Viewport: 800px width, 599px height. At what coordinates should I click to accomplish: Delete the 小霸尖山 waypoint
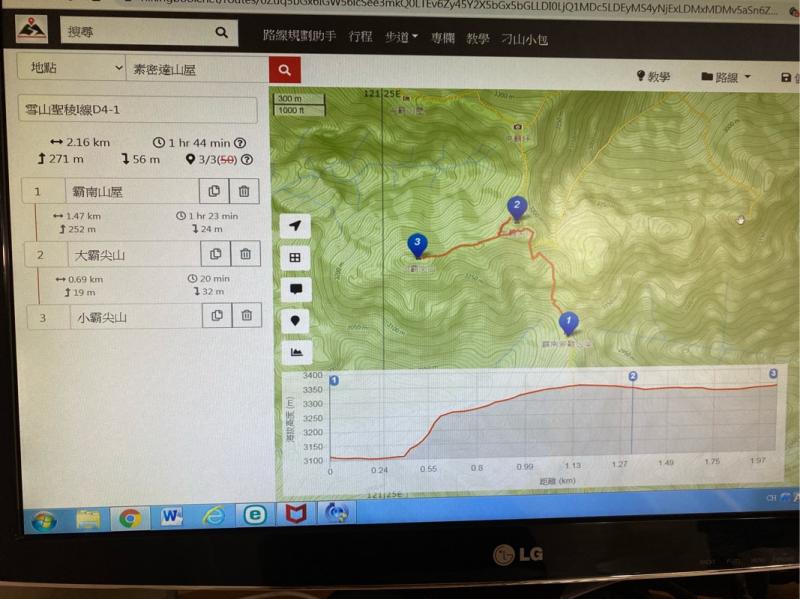click(246, 315)
